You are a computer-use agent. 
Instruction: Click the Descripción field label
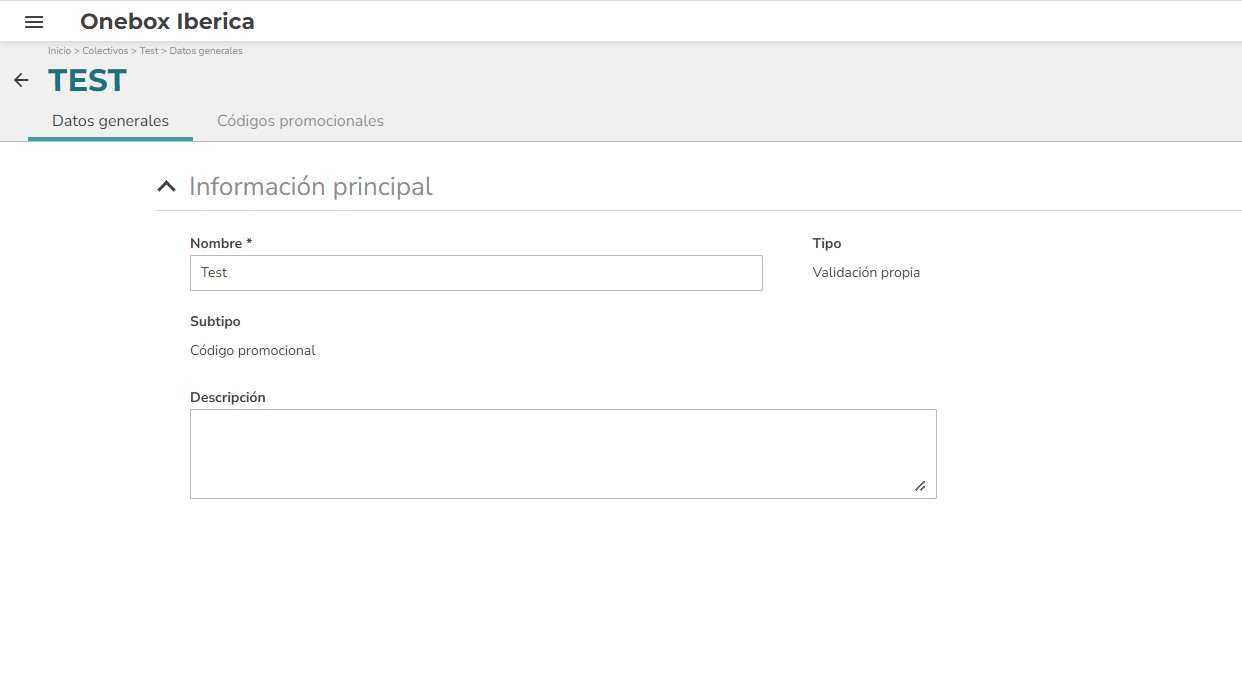click(228, 397)
